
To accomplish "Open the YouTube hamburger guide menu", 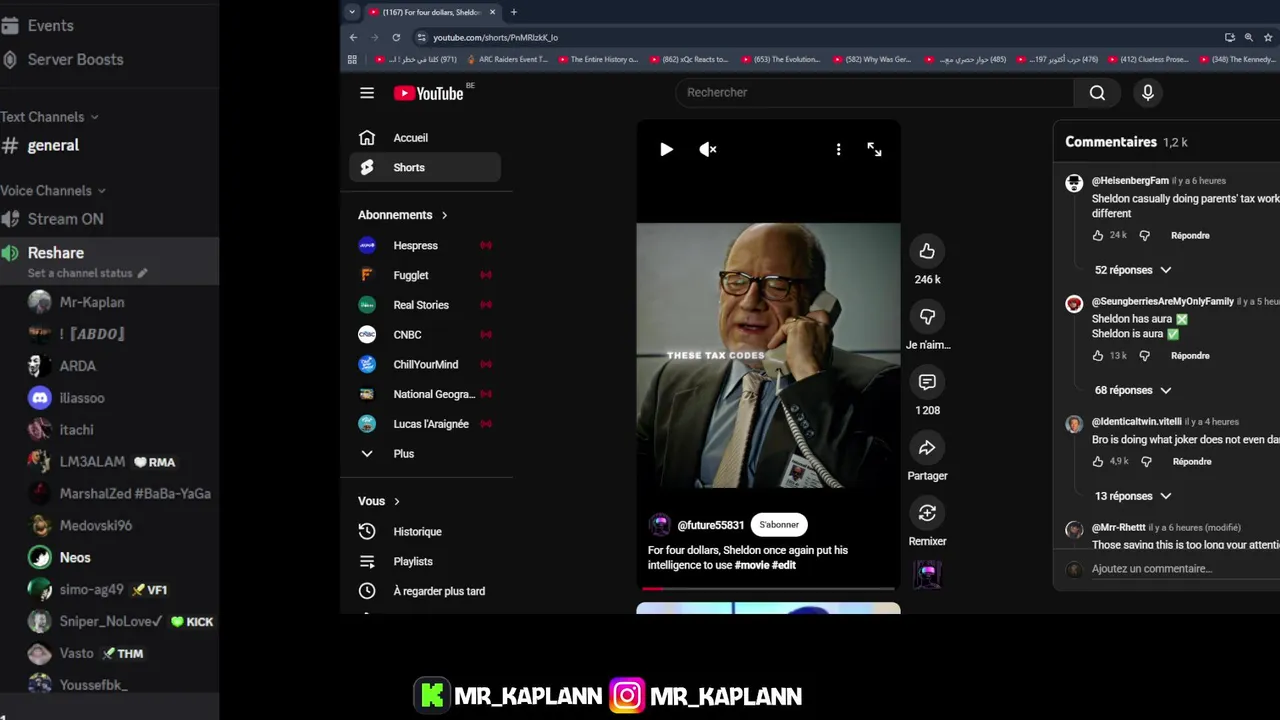I will [x=367, y=93].
